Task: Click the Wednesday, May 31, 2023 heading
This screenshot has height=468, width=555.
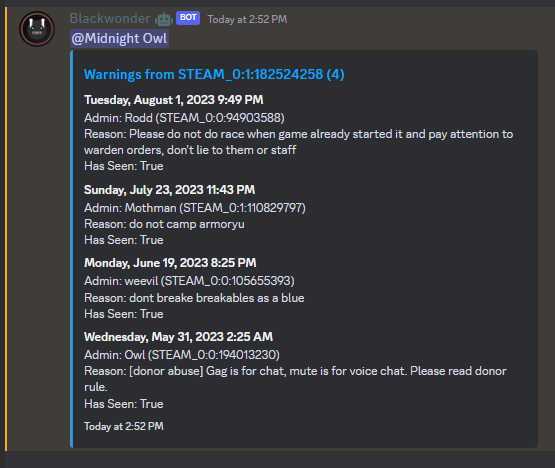Action: pos(178,337)
